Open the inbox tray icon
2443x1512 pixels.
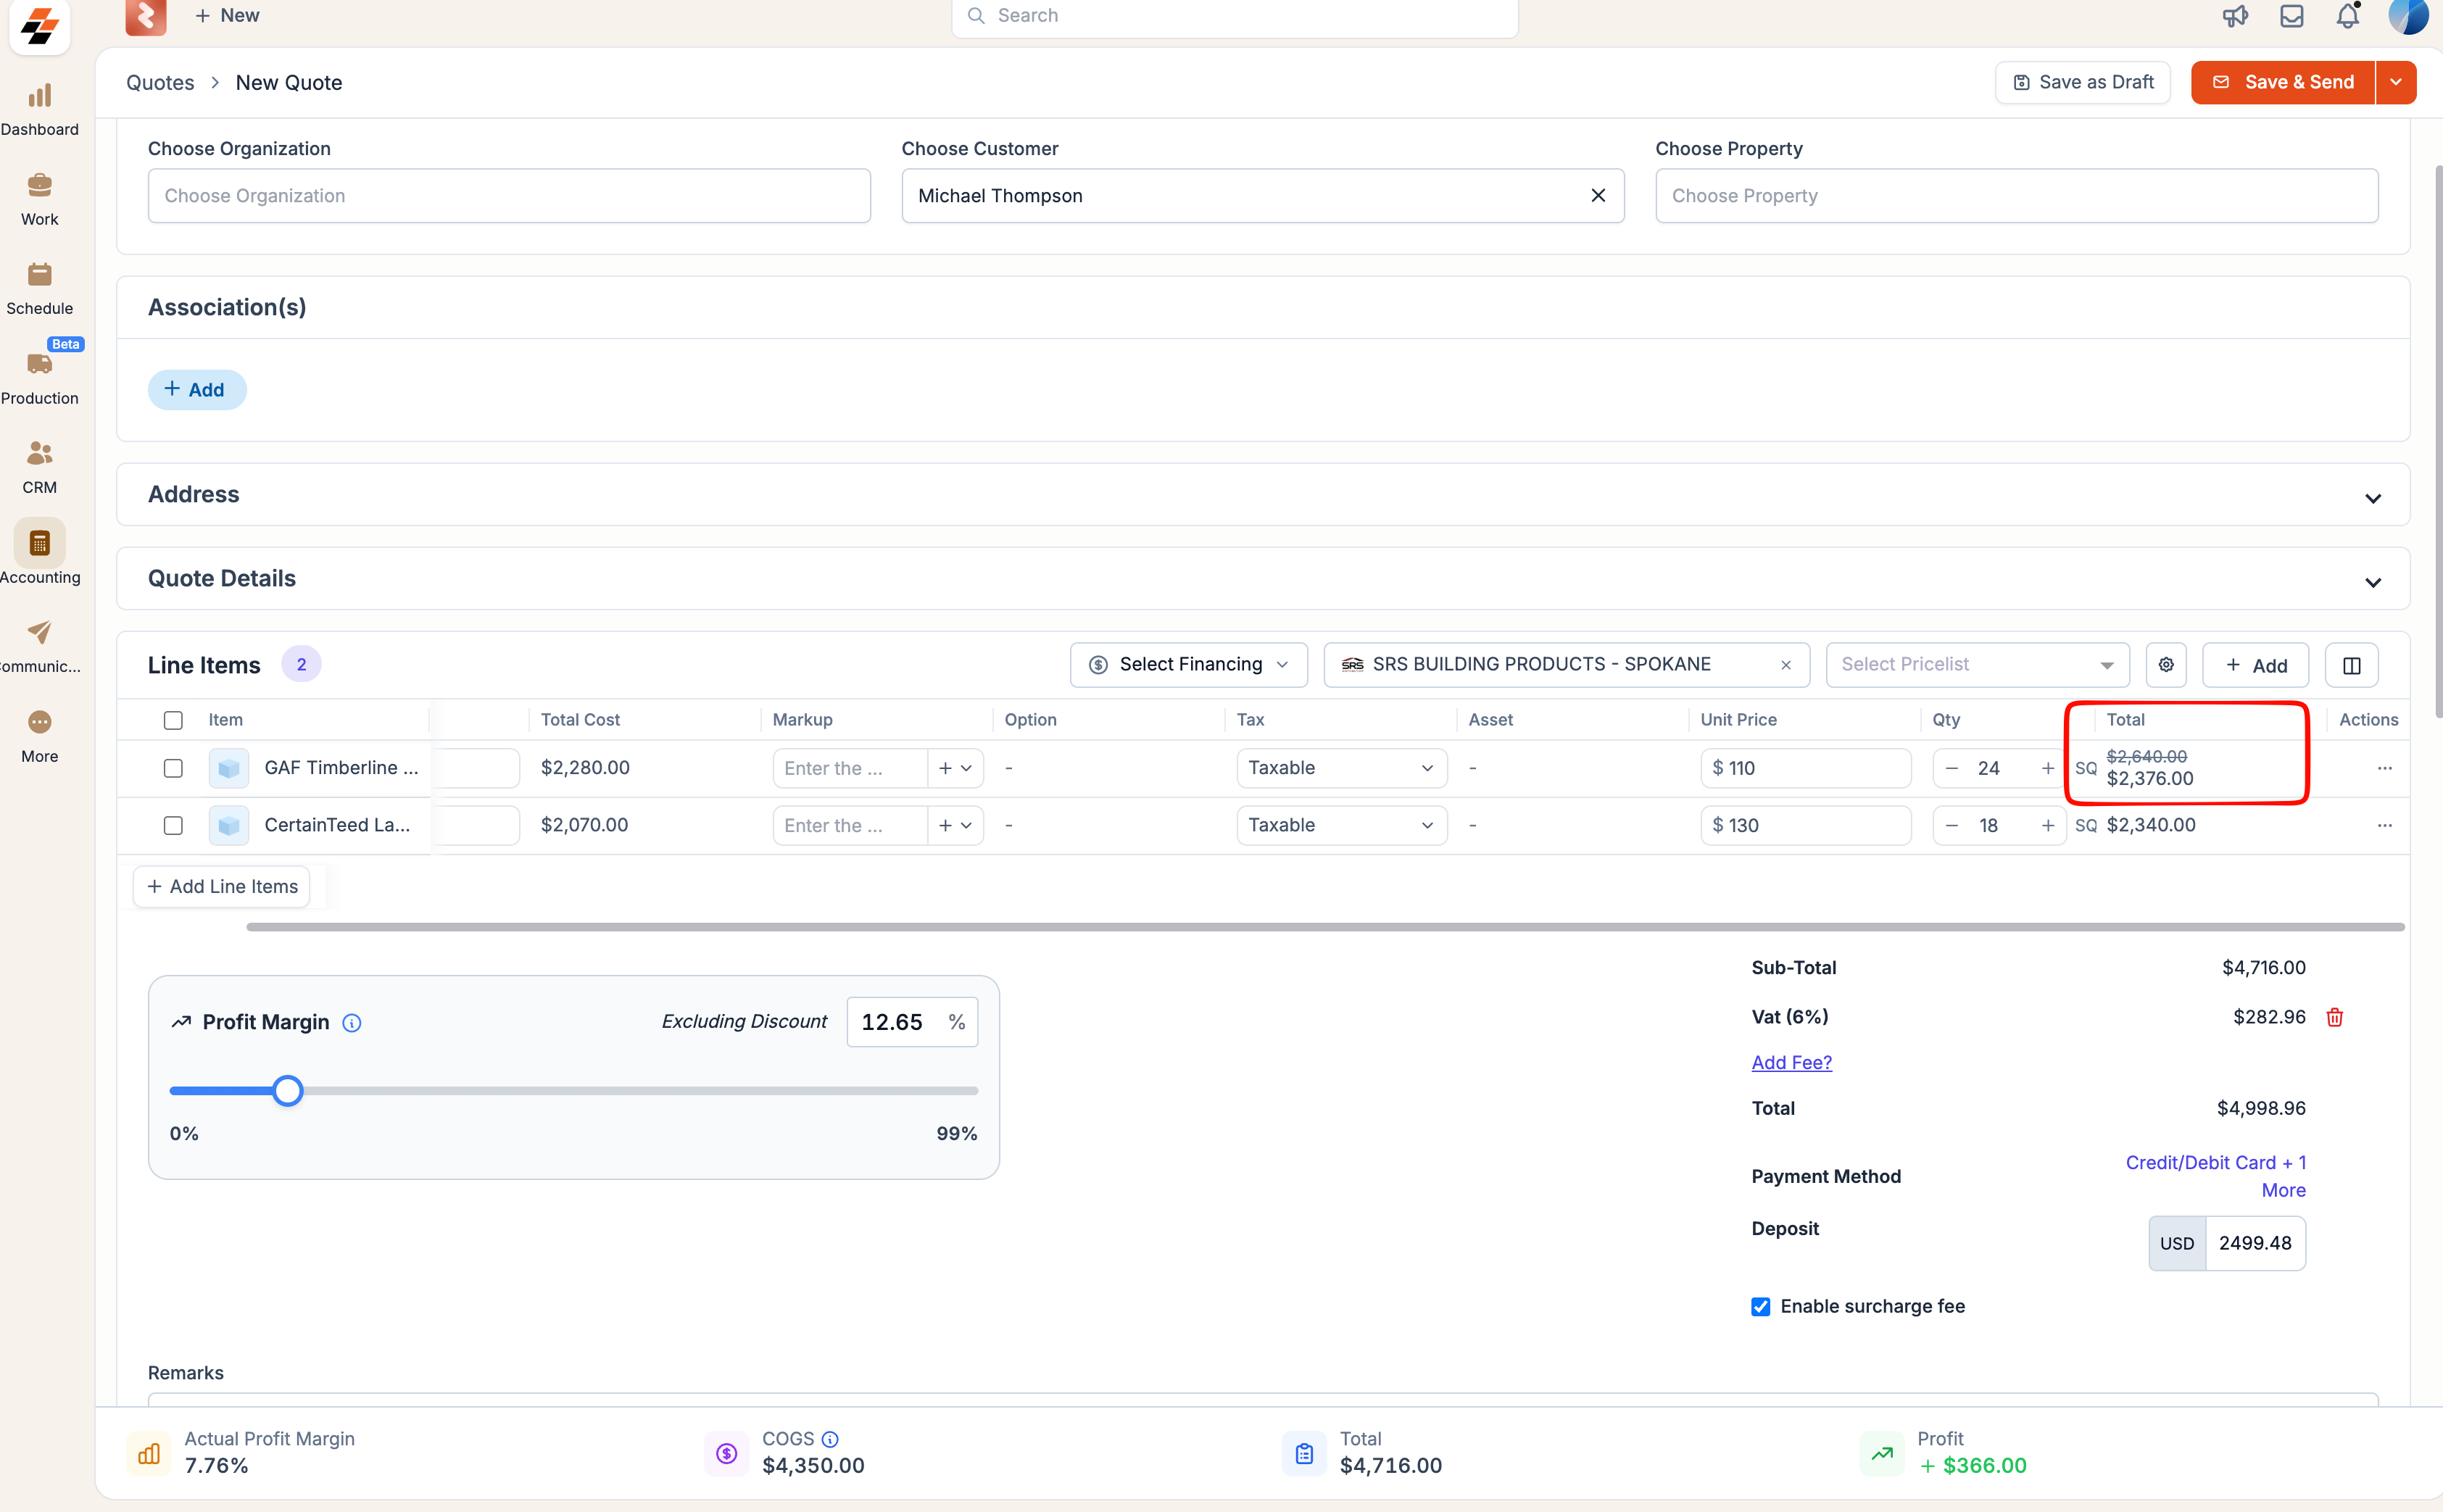click(x=2291, y=16)
